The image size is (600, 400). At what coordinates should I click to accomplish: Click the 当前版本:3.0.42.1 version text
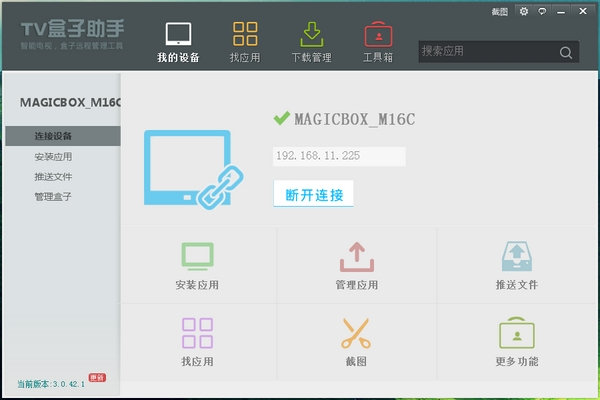pyautogui.click(x=51, y=384)
